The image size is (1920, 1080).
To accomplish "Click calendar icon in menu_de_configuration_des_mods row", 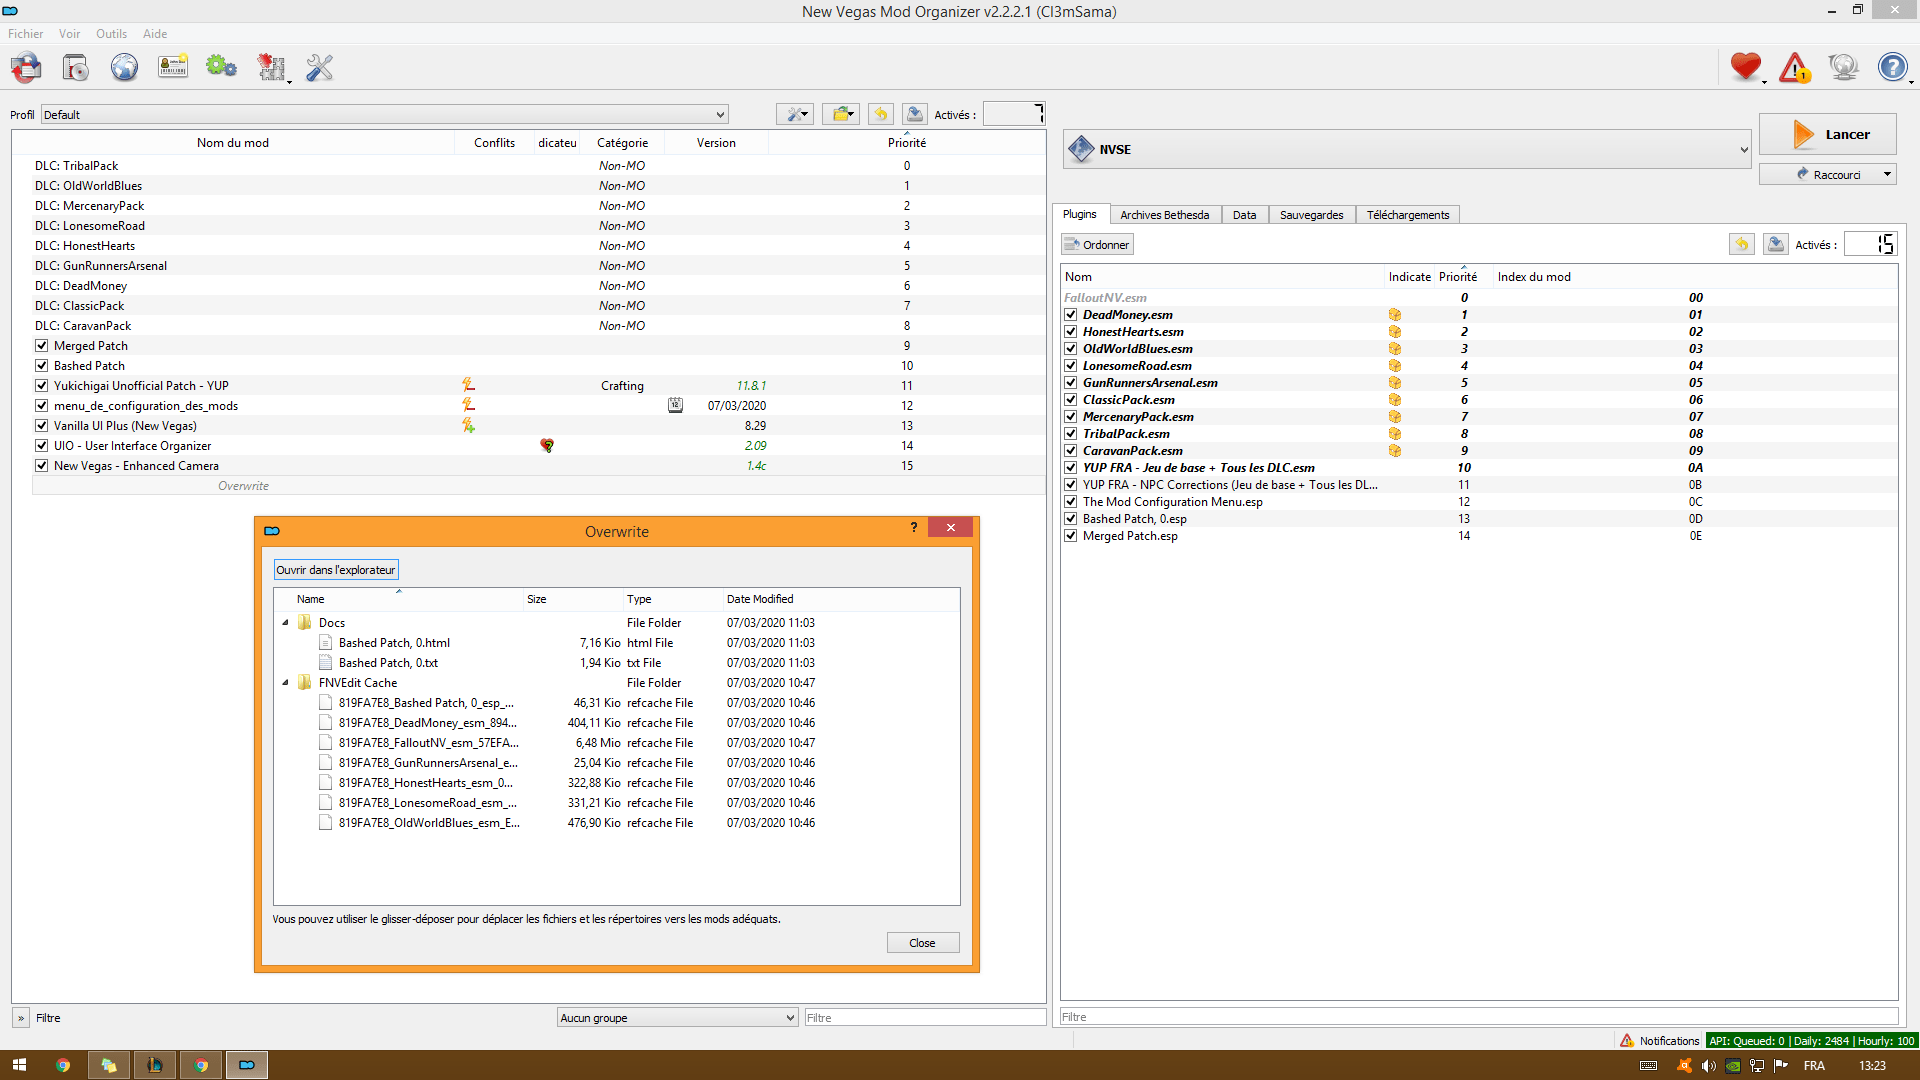I will [x=676, y=405].
